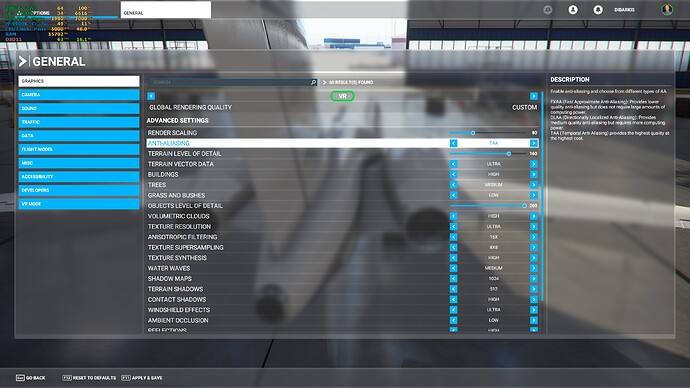Increase Volumetric Clouds setting
The height and width of the screenshot is (388, 690).
coord(534,216)
